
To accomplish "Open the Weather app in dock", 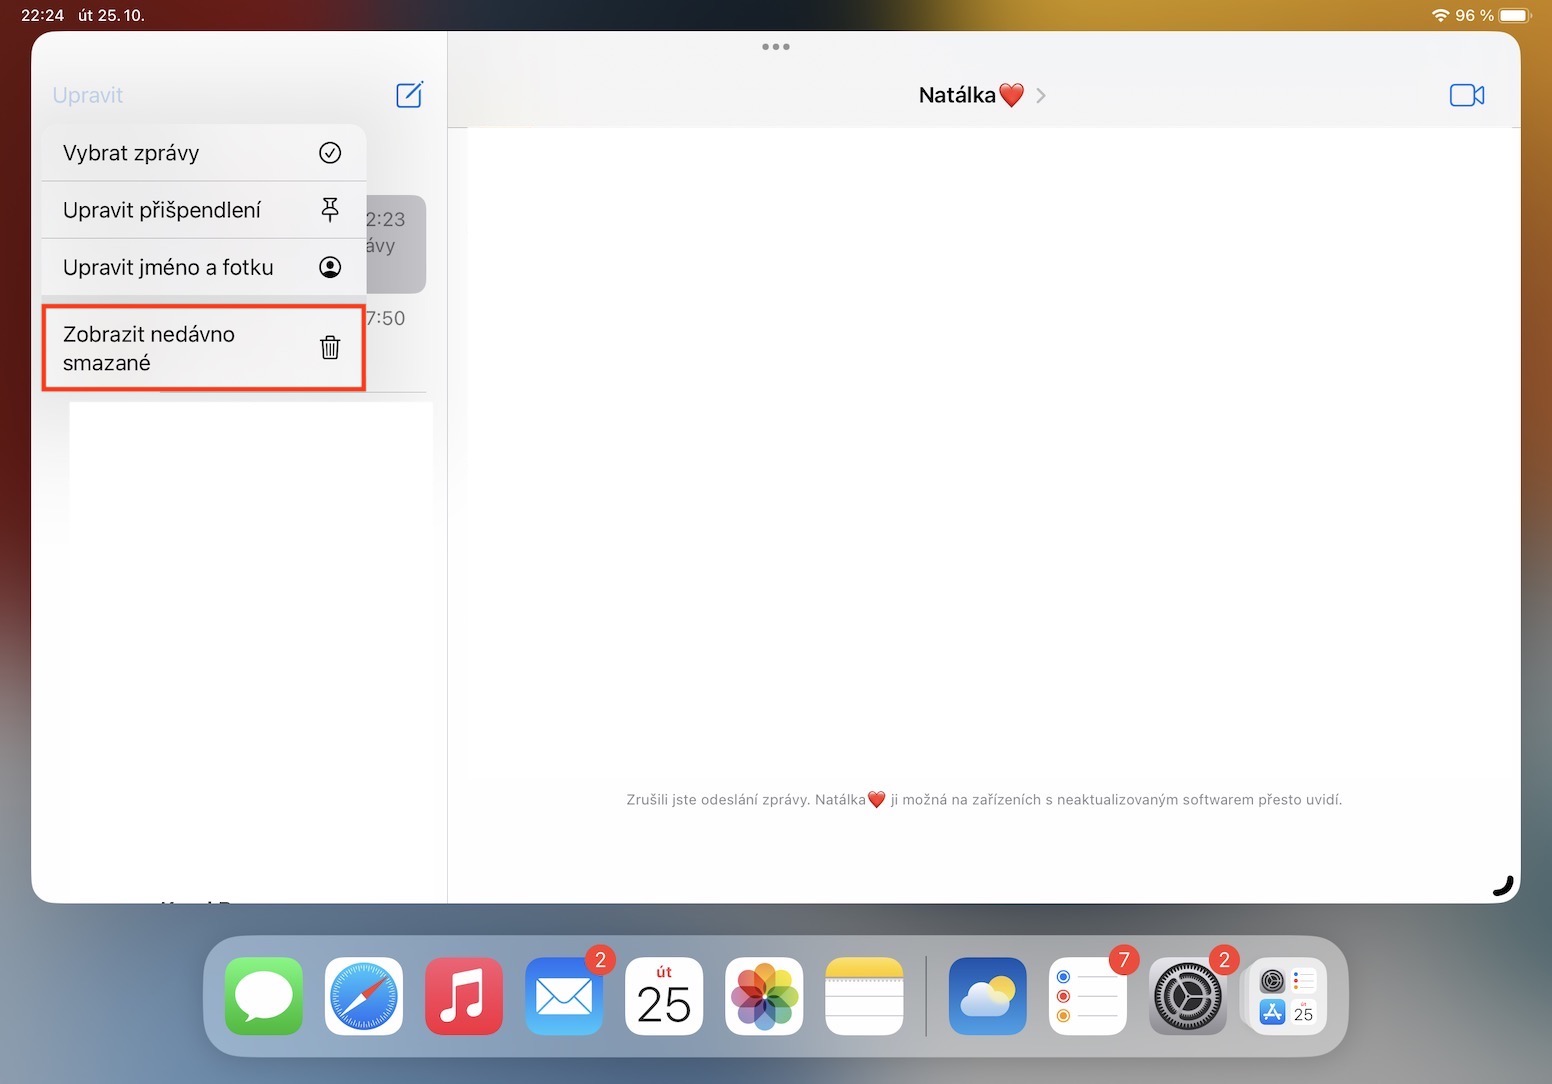I will click(988, 996).
